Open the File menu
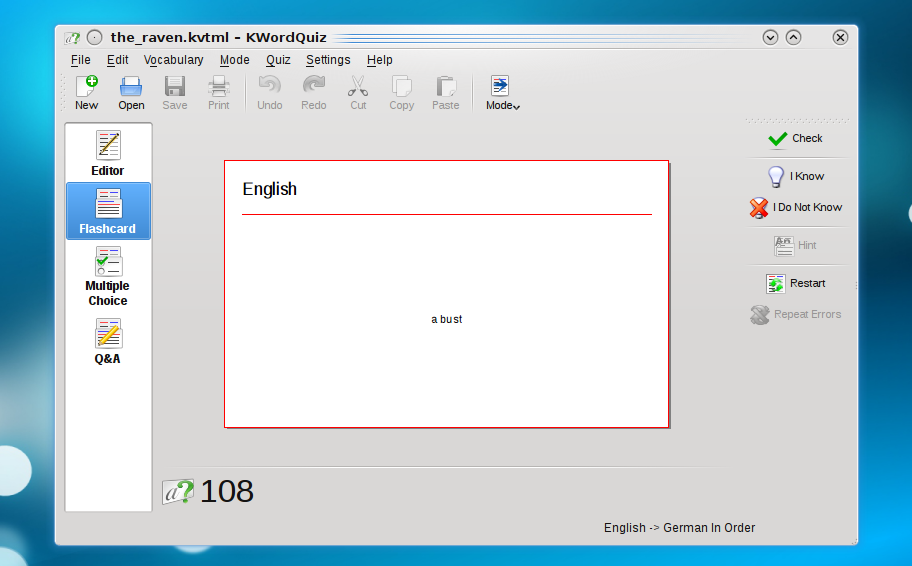 (80, 60)
